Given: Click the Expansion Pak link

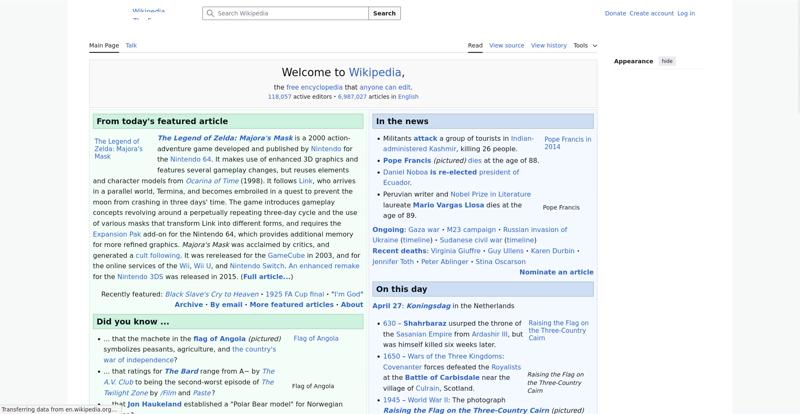Looking at the screenshot, I should pyautogui.click(x=117, y=234).
